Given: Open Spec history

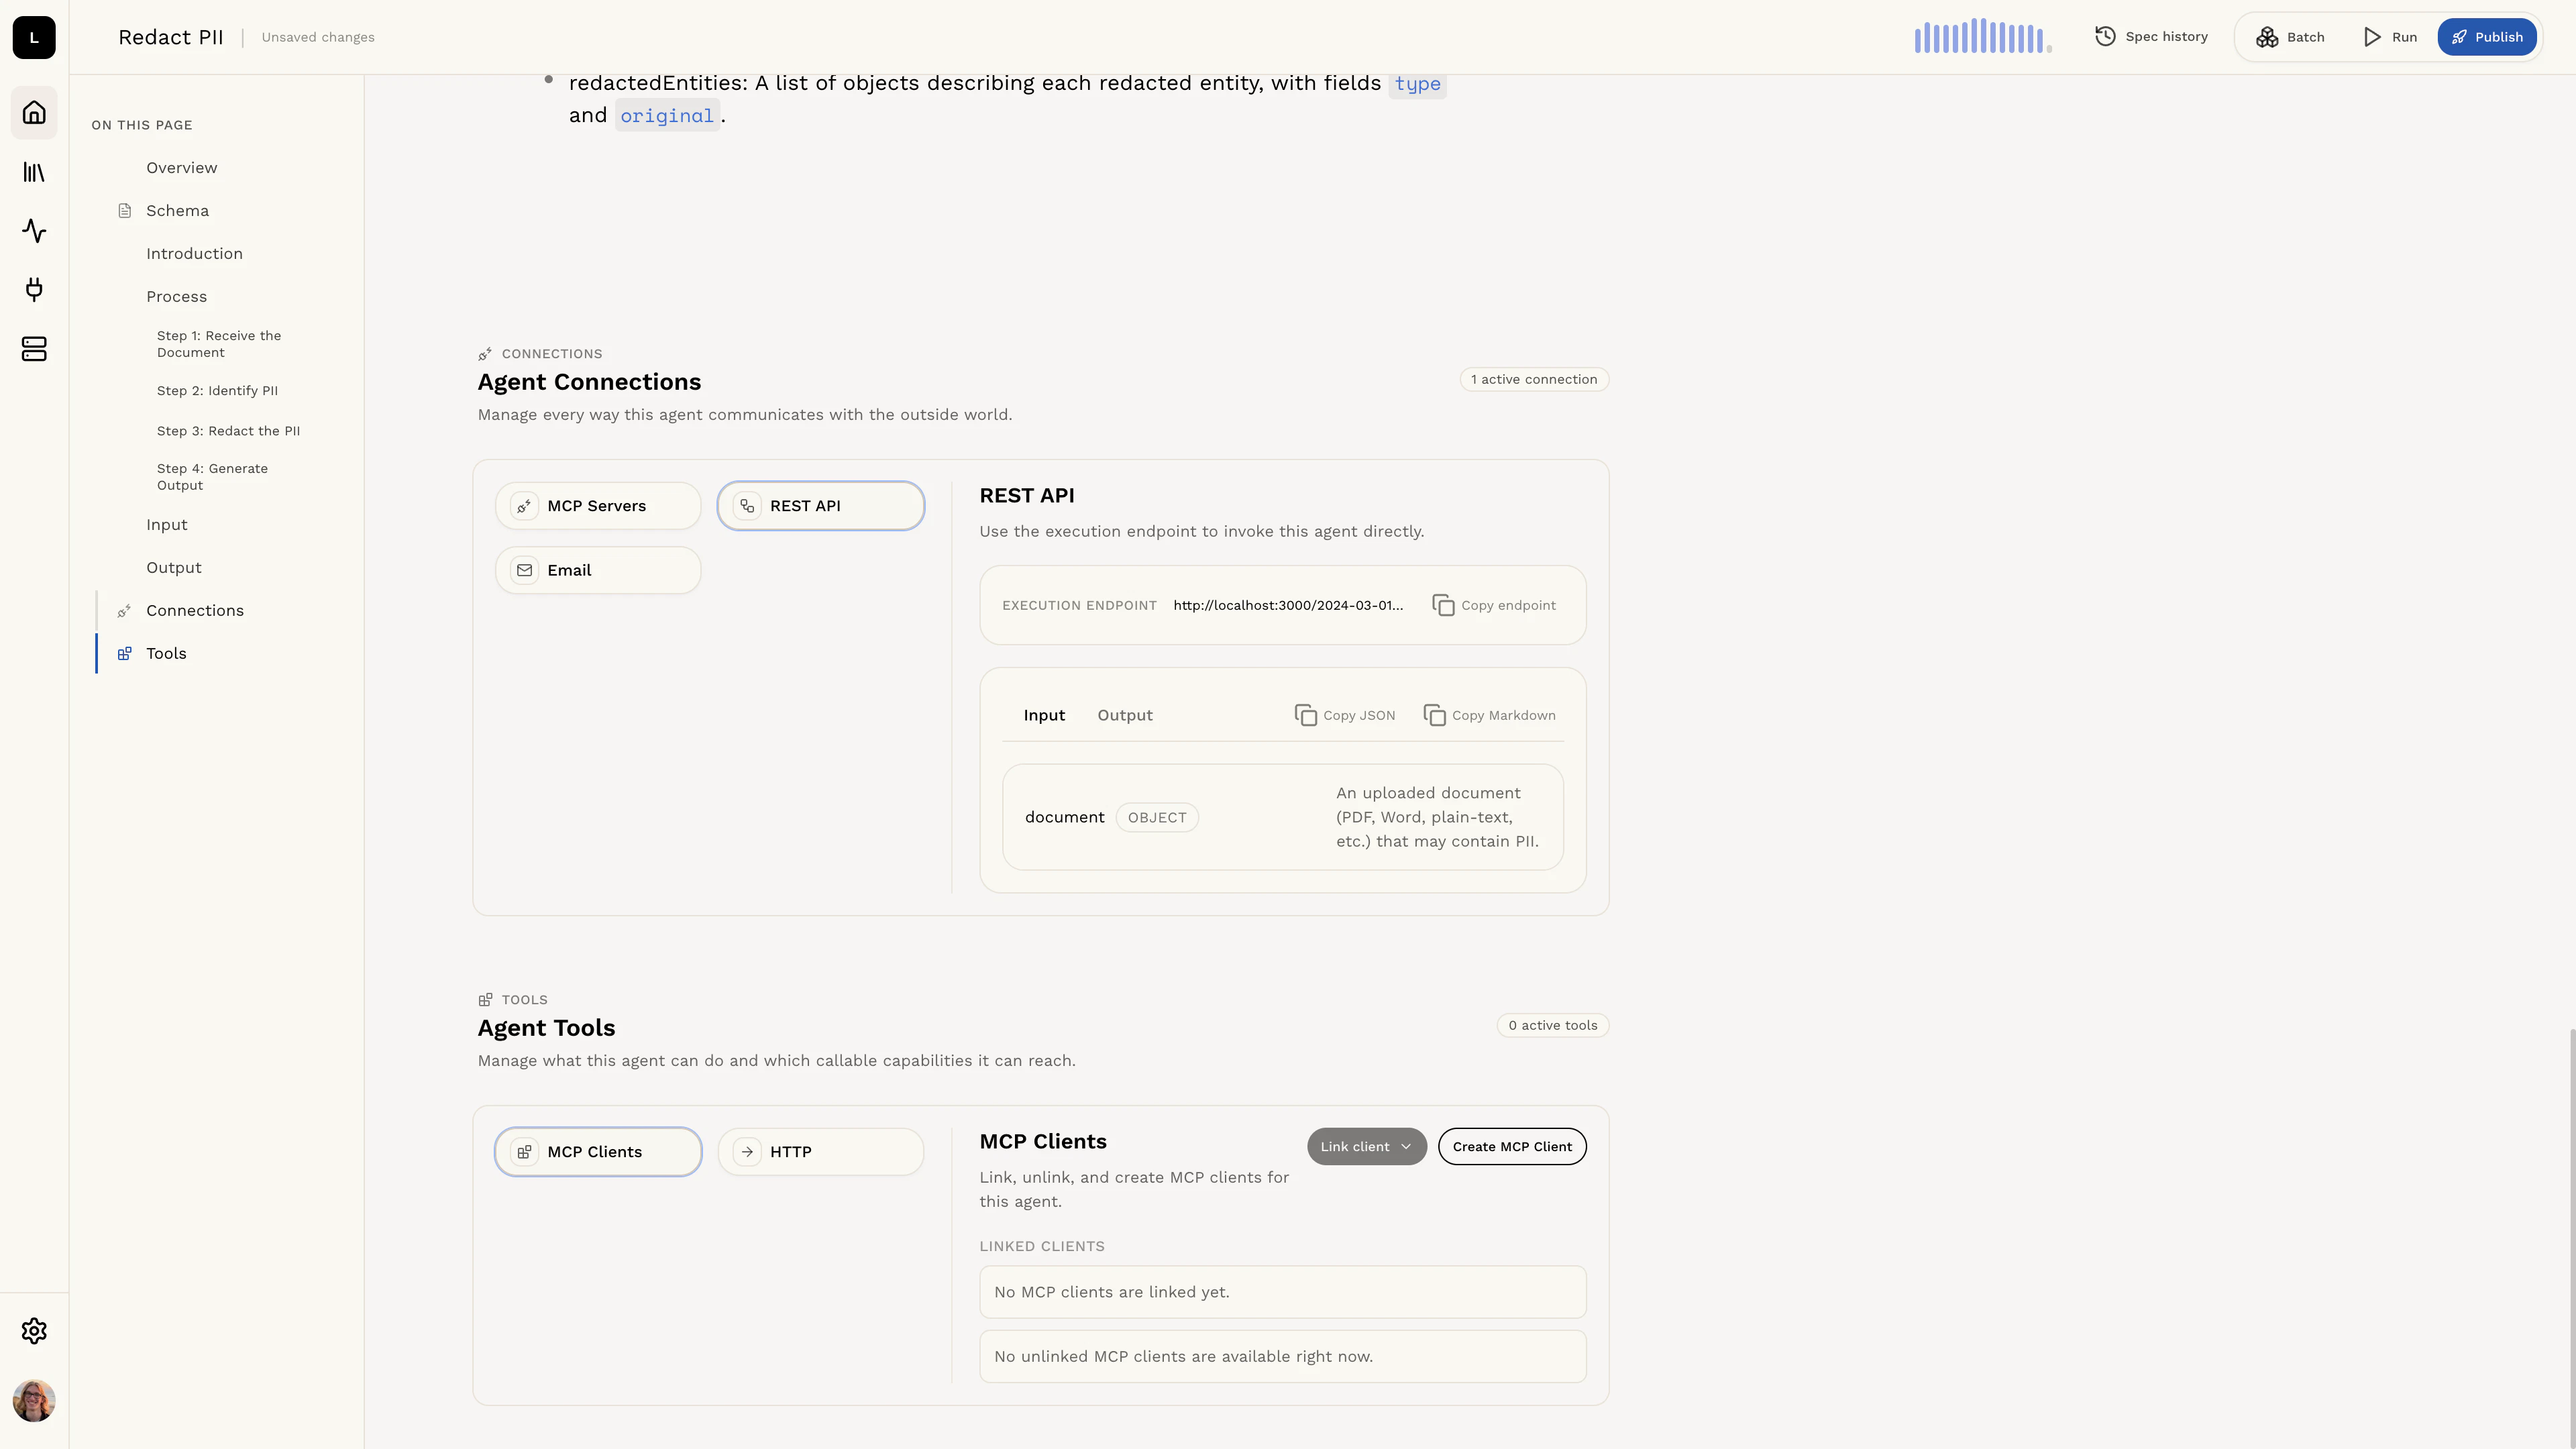Looking at the screenshot, I should tap(2151, 37).
